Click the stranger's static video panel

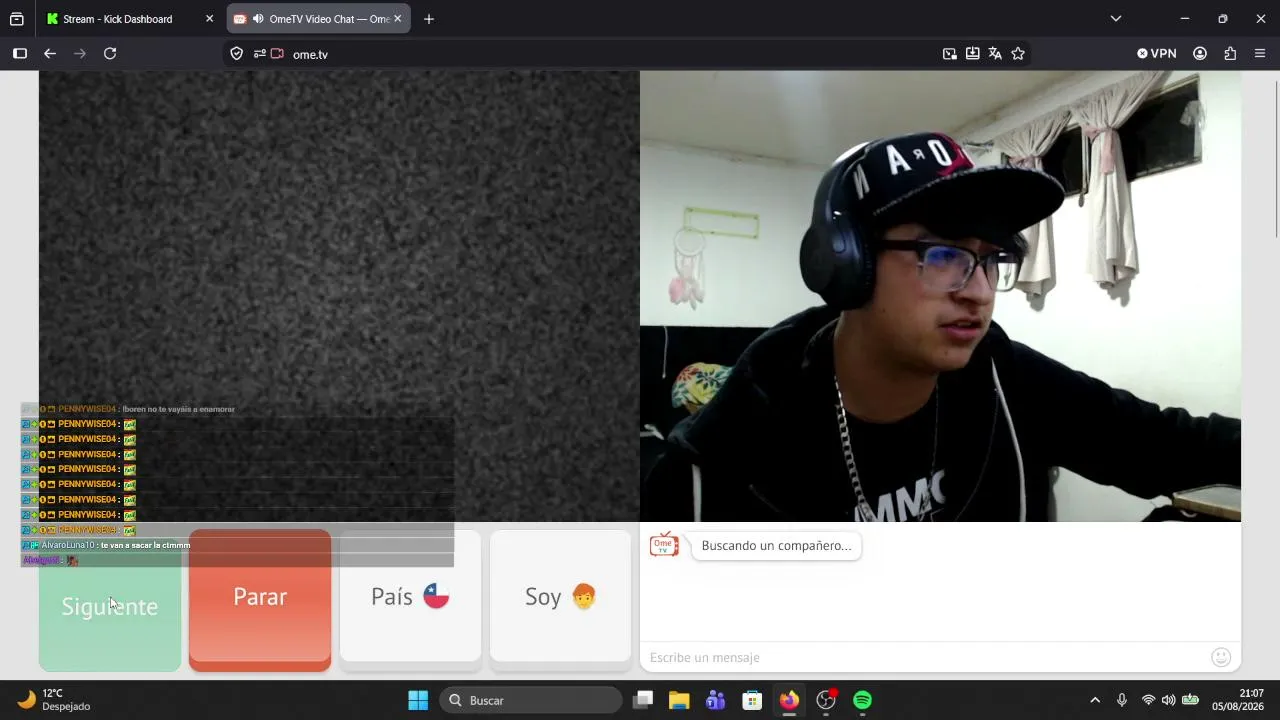(339, 296)
